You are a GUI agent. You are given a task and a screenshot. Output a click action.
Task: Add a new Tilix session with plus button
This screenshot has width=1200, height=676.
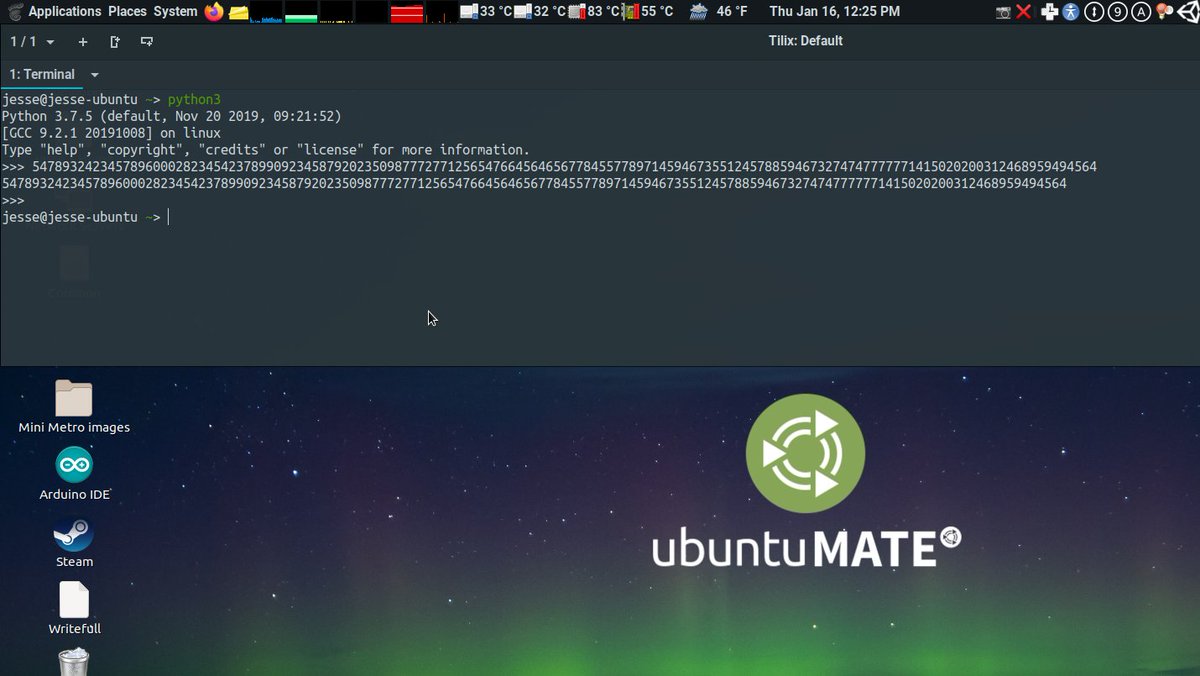(x=83, y=42)
